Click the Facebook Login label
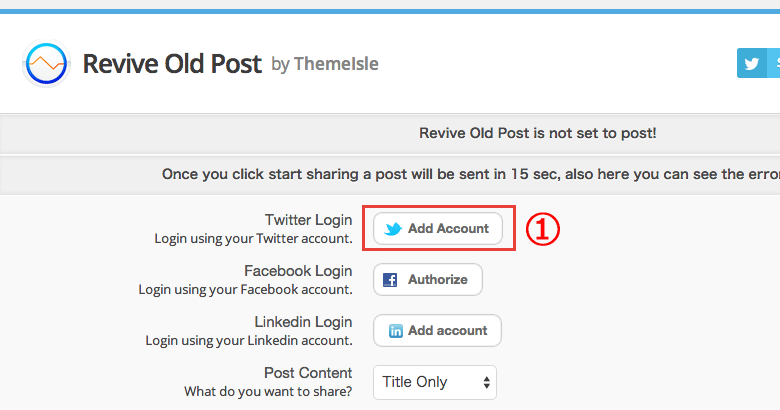Image resolution: width=780 pixels, height=410 pixels. tap(298, 271)
